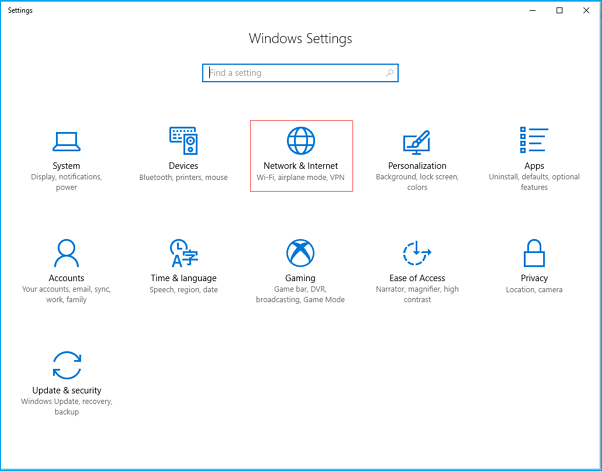This screenshot has height=471, width=602.
Task: Click the Update & security refresh arrows icon
Action: click(x=67, y=364)
